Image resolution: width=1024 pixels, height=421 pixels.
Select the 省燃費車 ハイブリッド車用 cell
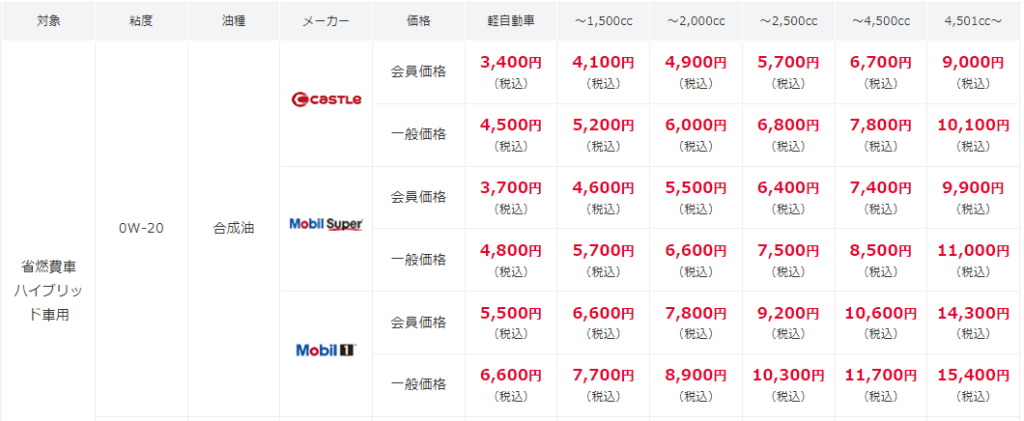(48, 290)
